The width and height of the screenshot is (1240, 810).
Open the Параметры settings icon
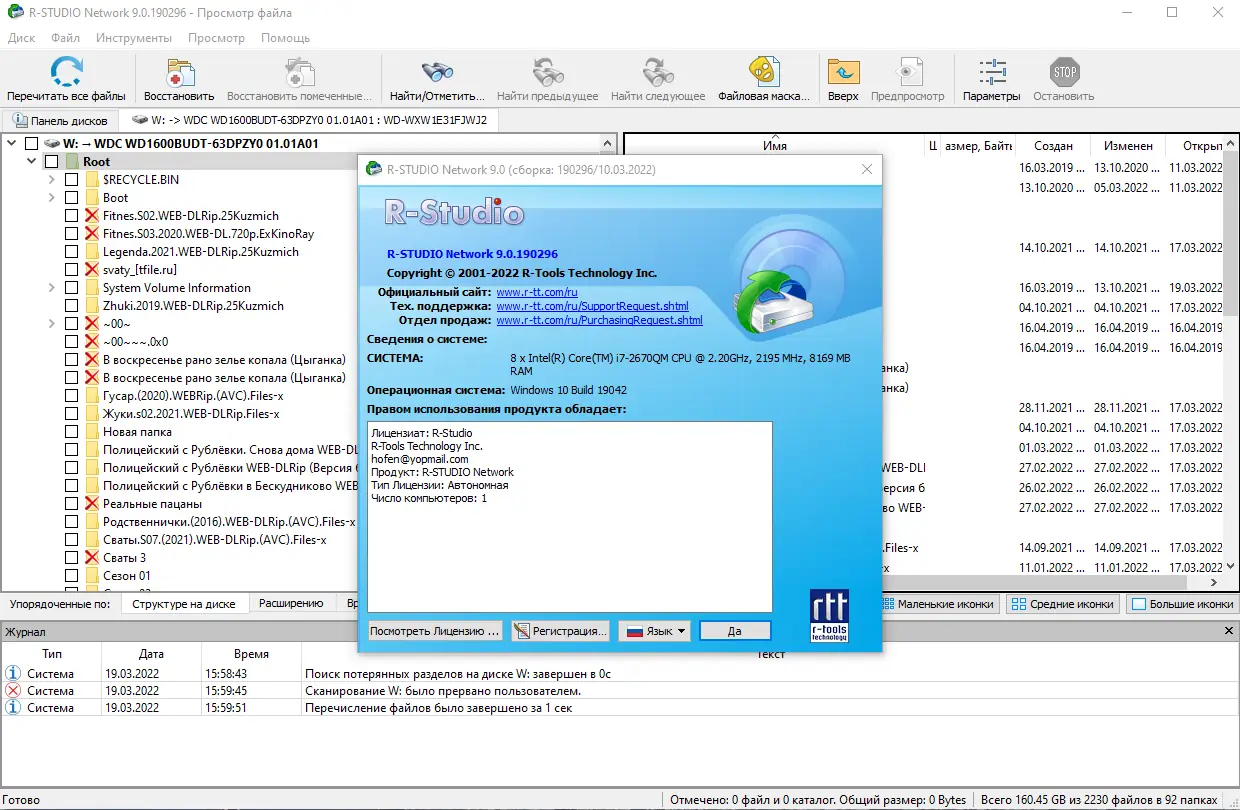(991, 71)
